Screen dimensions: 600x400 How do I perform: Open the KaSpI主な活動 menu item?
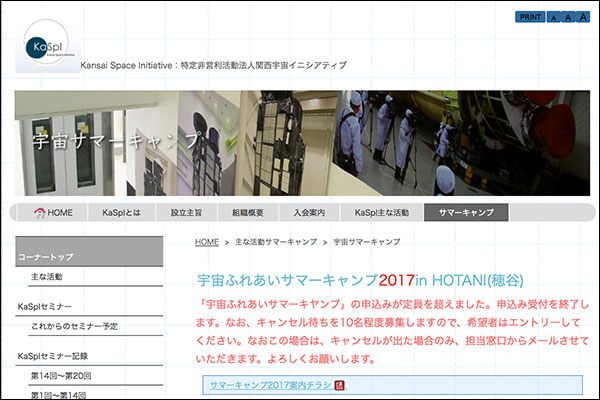coord(382,212)
